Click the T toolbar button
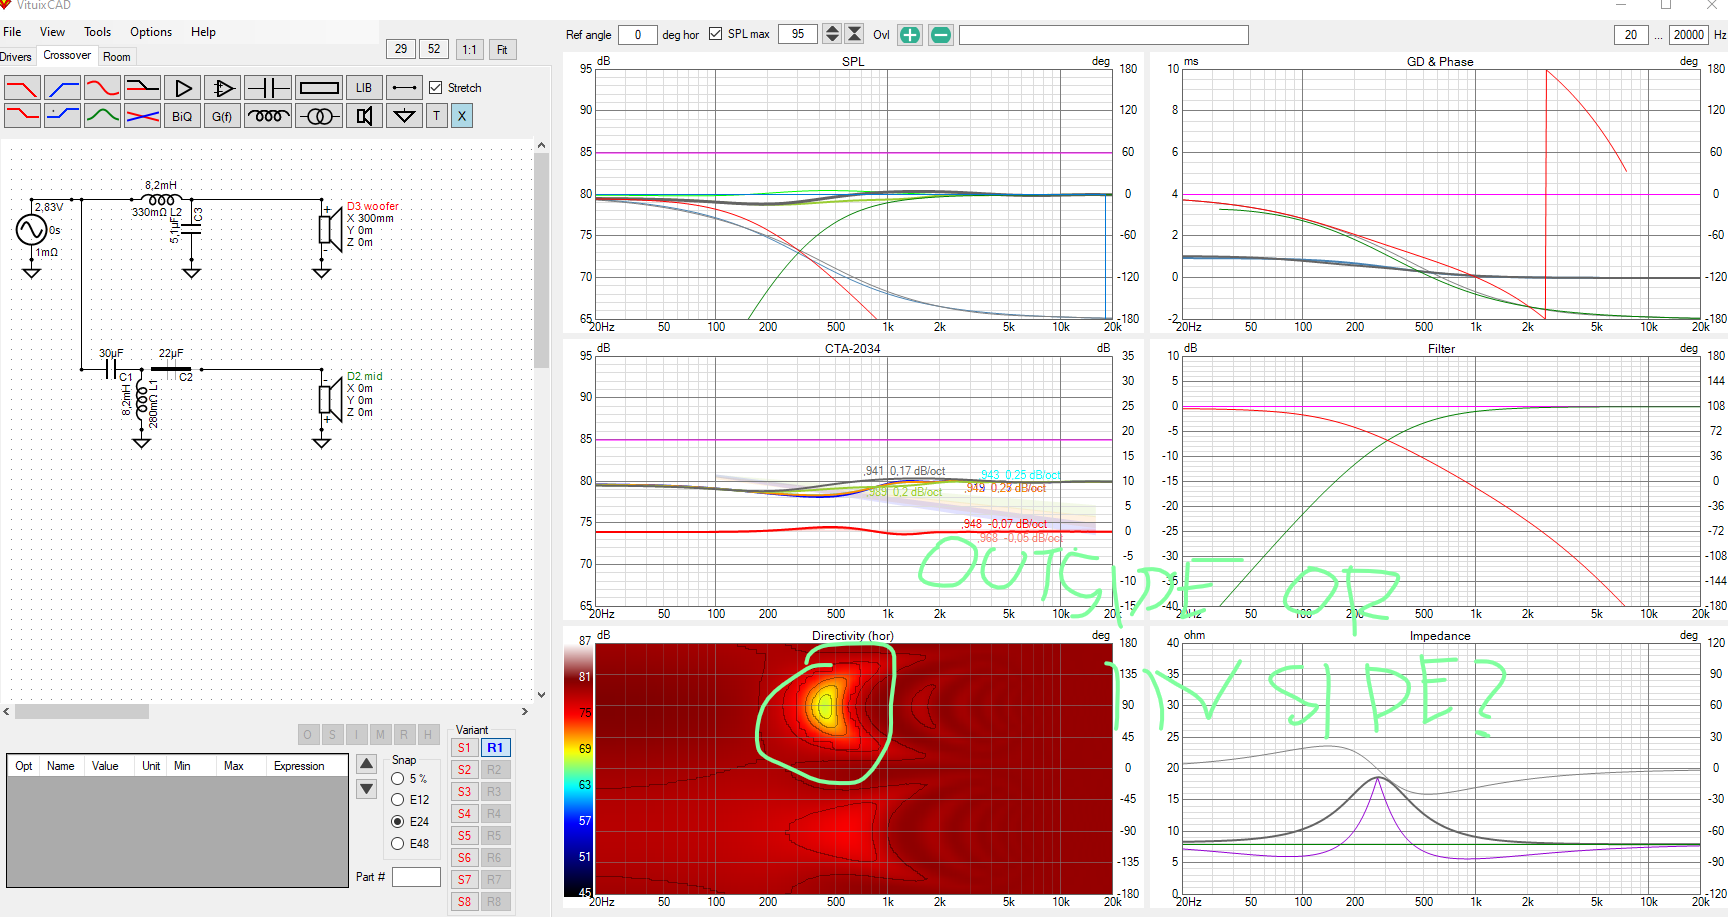Image resolution: width=1728 pixels, height=917 pixels. [436, 116]
